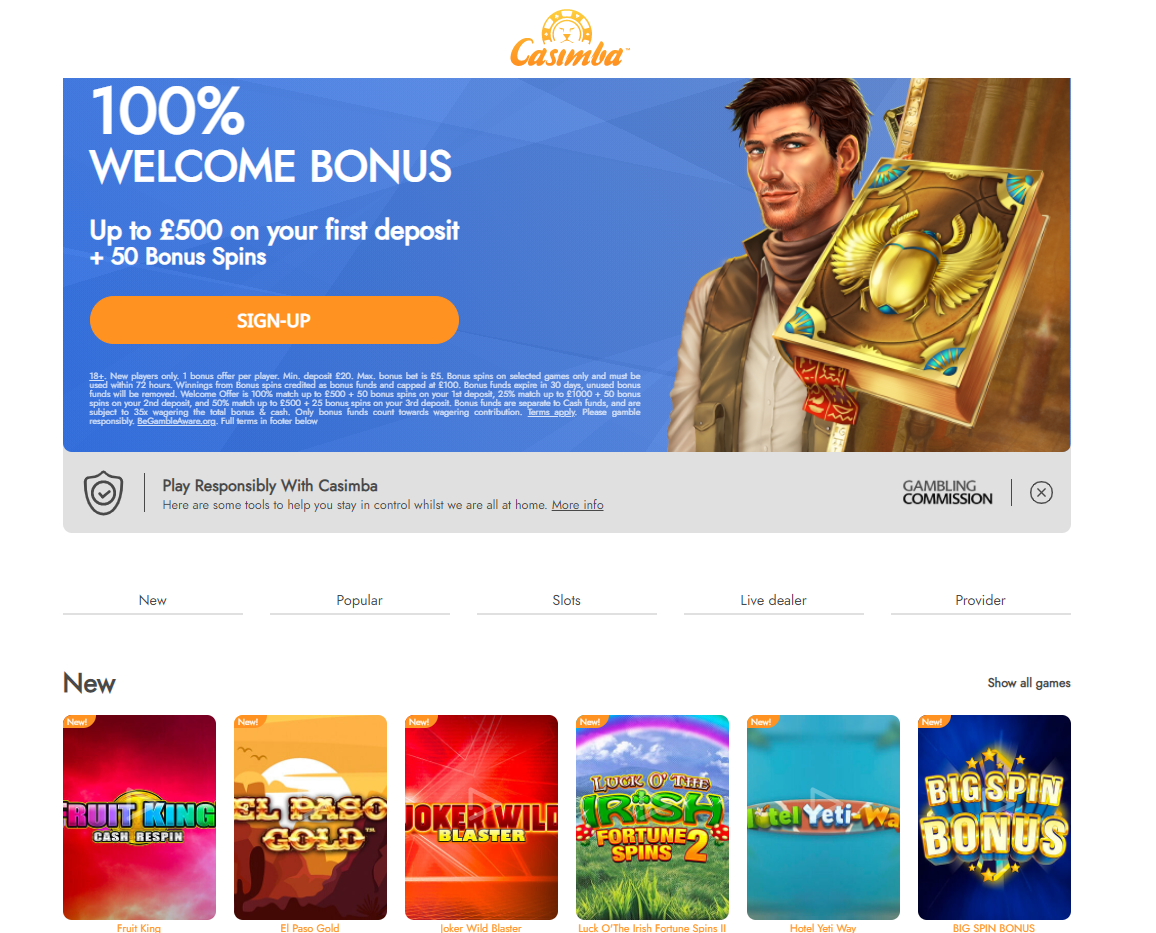Switch to the Popular tab
This screenshot has height=933, width=1156.
(360, 600)
